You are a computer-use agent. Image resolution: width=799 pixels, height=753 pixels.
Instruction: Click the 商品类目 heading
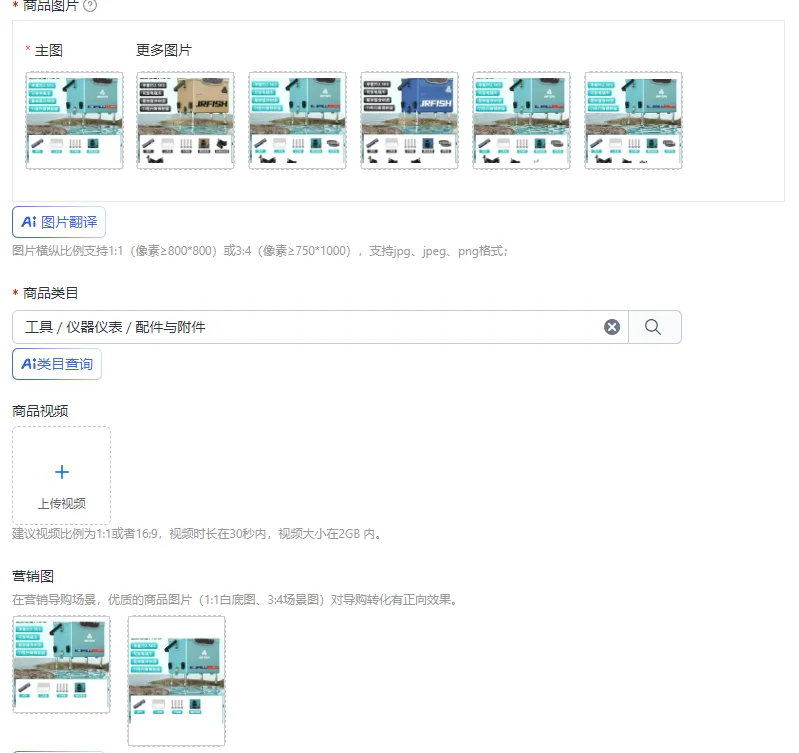50,293
